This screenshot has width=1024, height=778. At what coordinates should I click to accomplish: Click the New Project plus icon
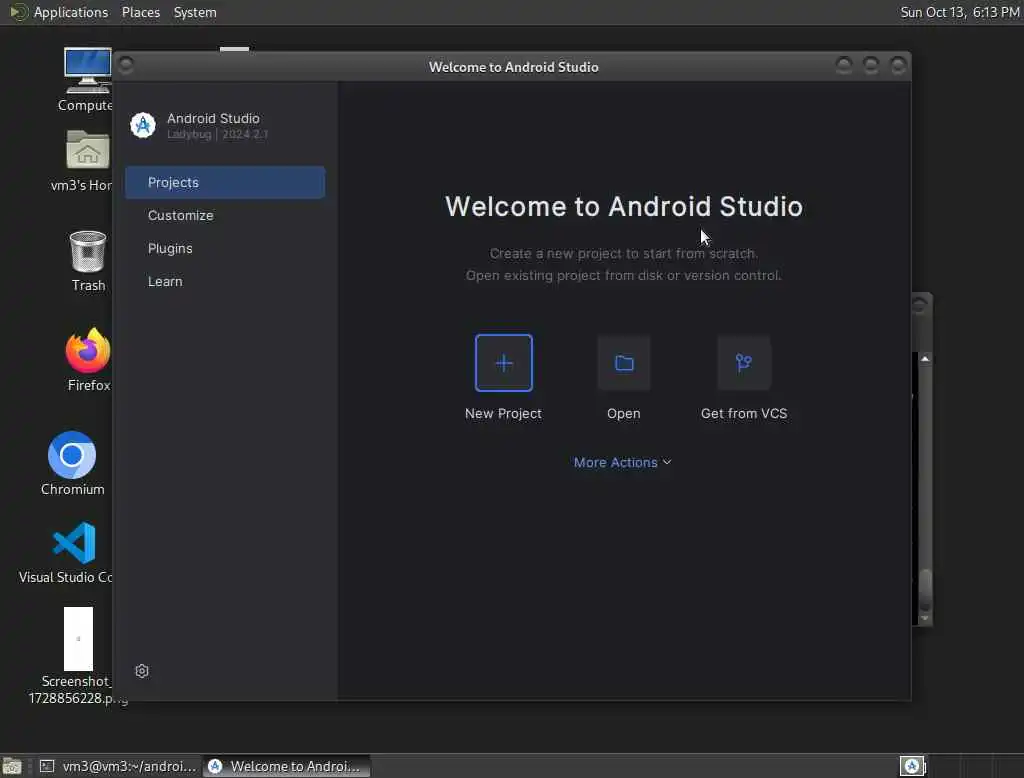[x=504, y=363]
